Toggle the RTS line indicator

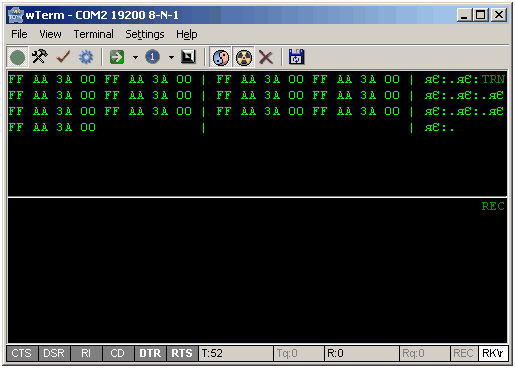(182, 353)
